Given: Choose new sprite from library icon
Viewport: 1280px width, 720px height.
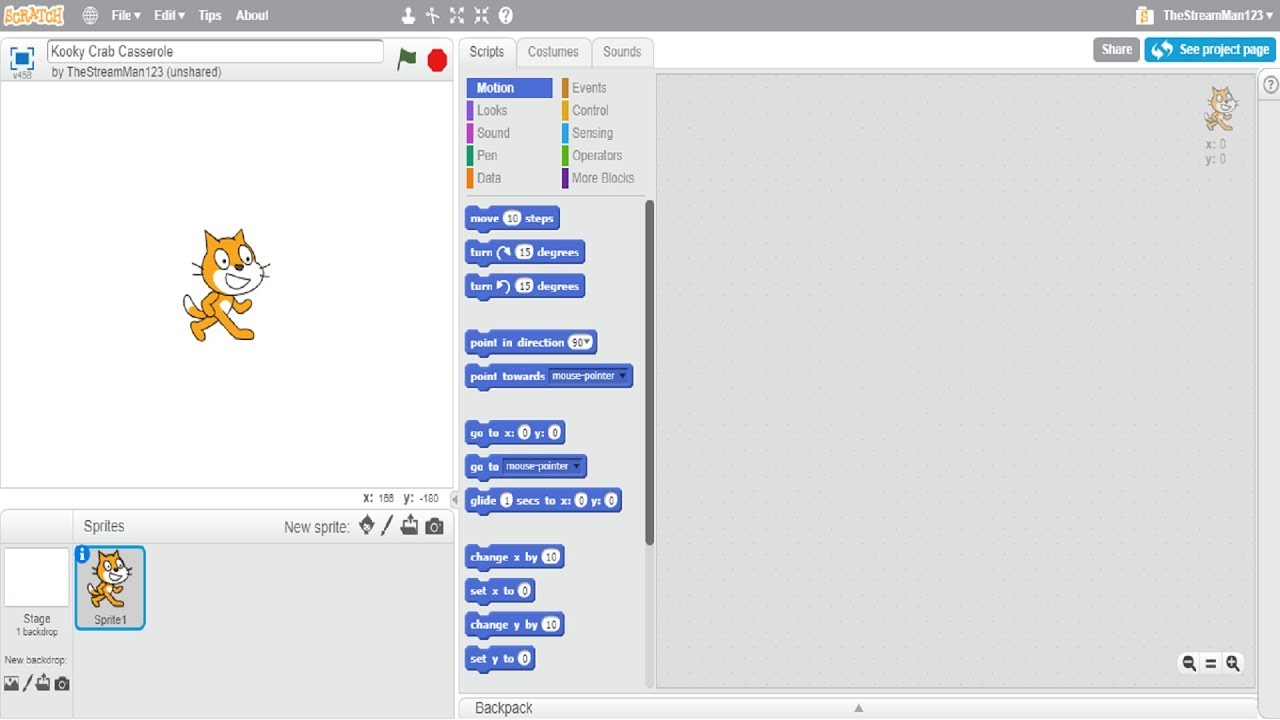Looking at the screenshot, I should [367, 525].
